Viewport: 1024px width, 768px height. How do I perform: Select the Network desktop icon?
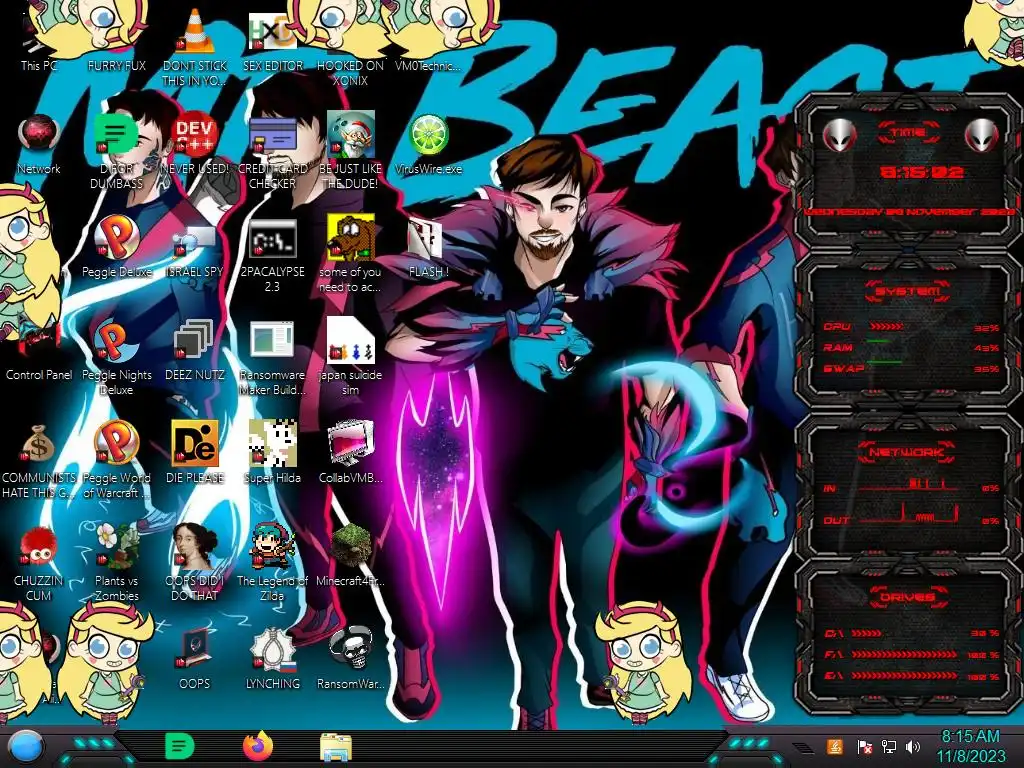[39, 144]
